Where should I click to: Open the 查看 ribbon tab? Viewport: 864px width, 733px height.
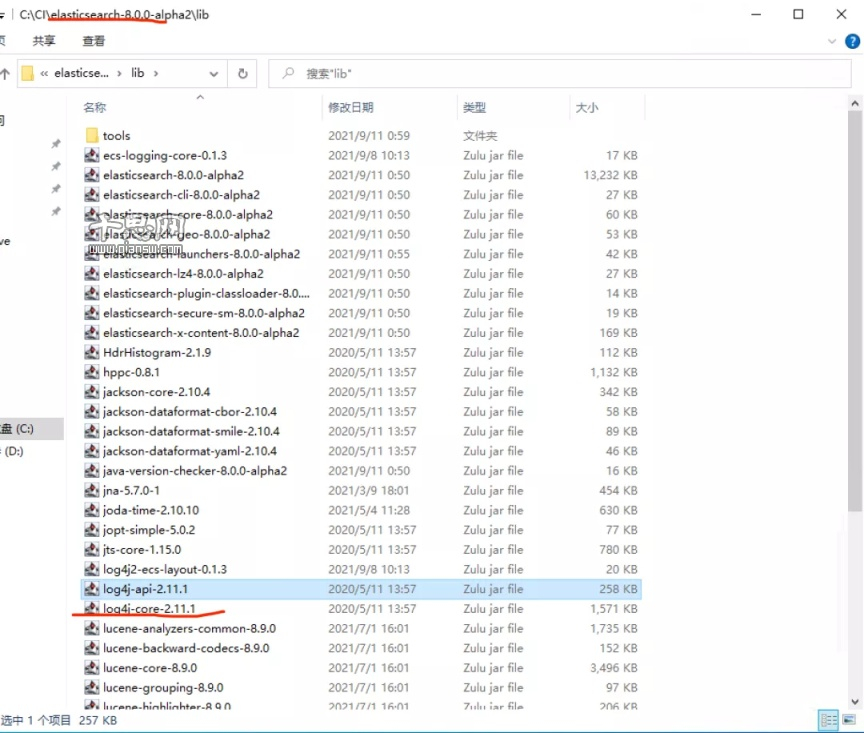[93, 41]
